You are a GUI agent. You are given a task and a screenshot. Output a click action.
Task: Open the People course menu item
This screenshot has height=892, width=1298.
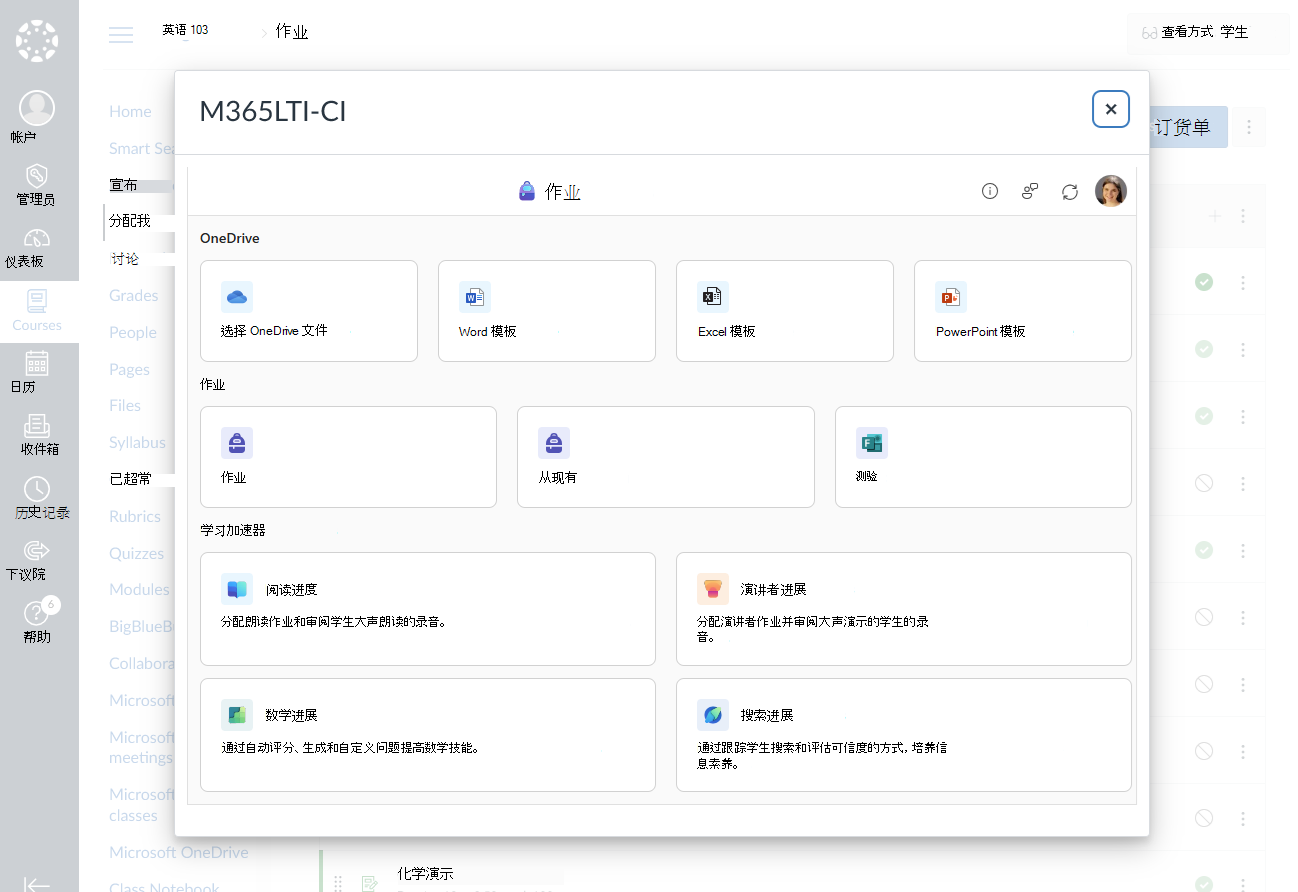[133, 332]
